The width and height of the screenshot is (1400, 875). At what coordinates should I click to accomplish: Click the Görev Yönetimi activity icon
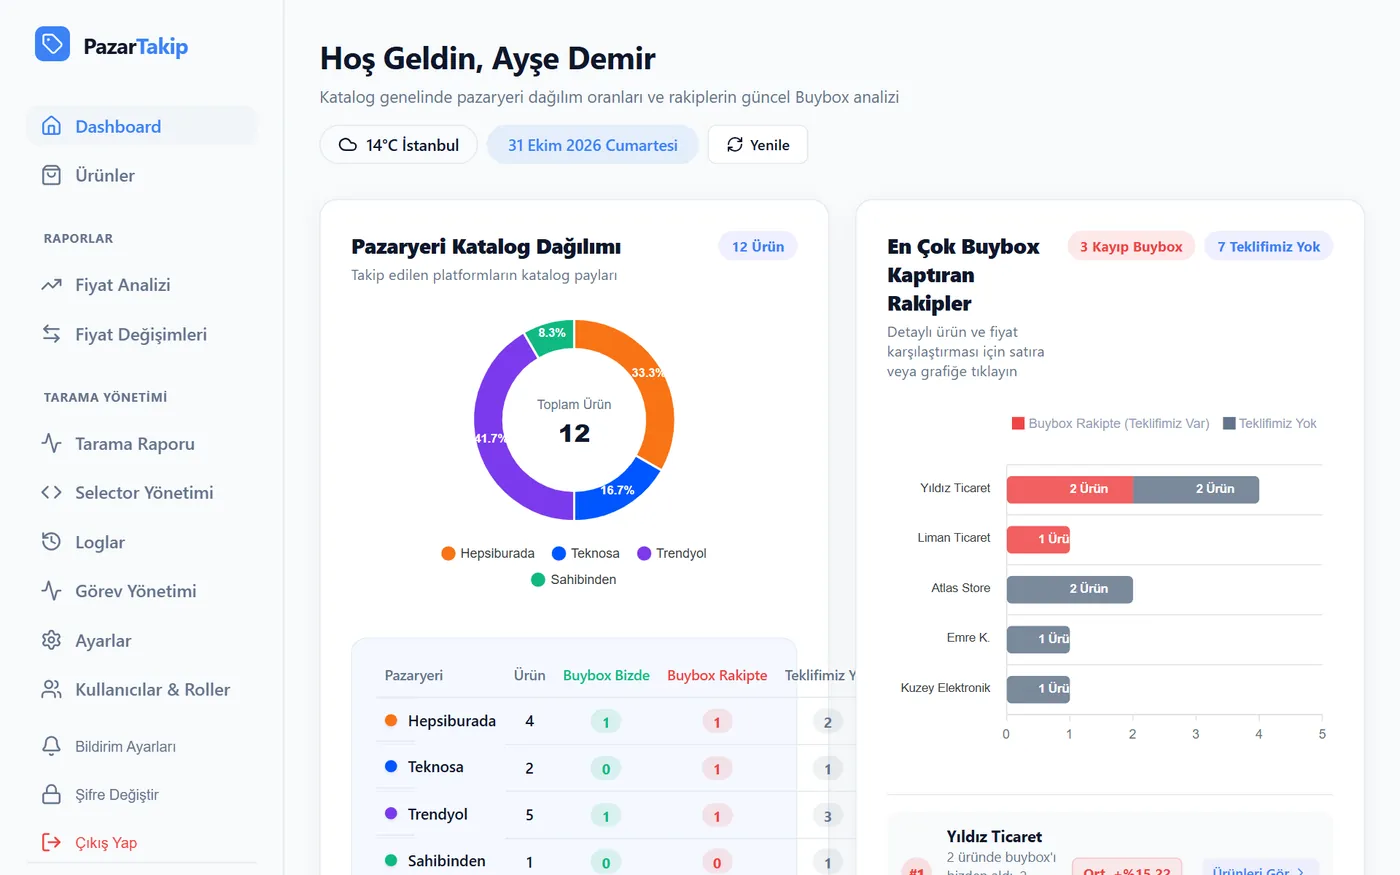[x=51, y=591]
